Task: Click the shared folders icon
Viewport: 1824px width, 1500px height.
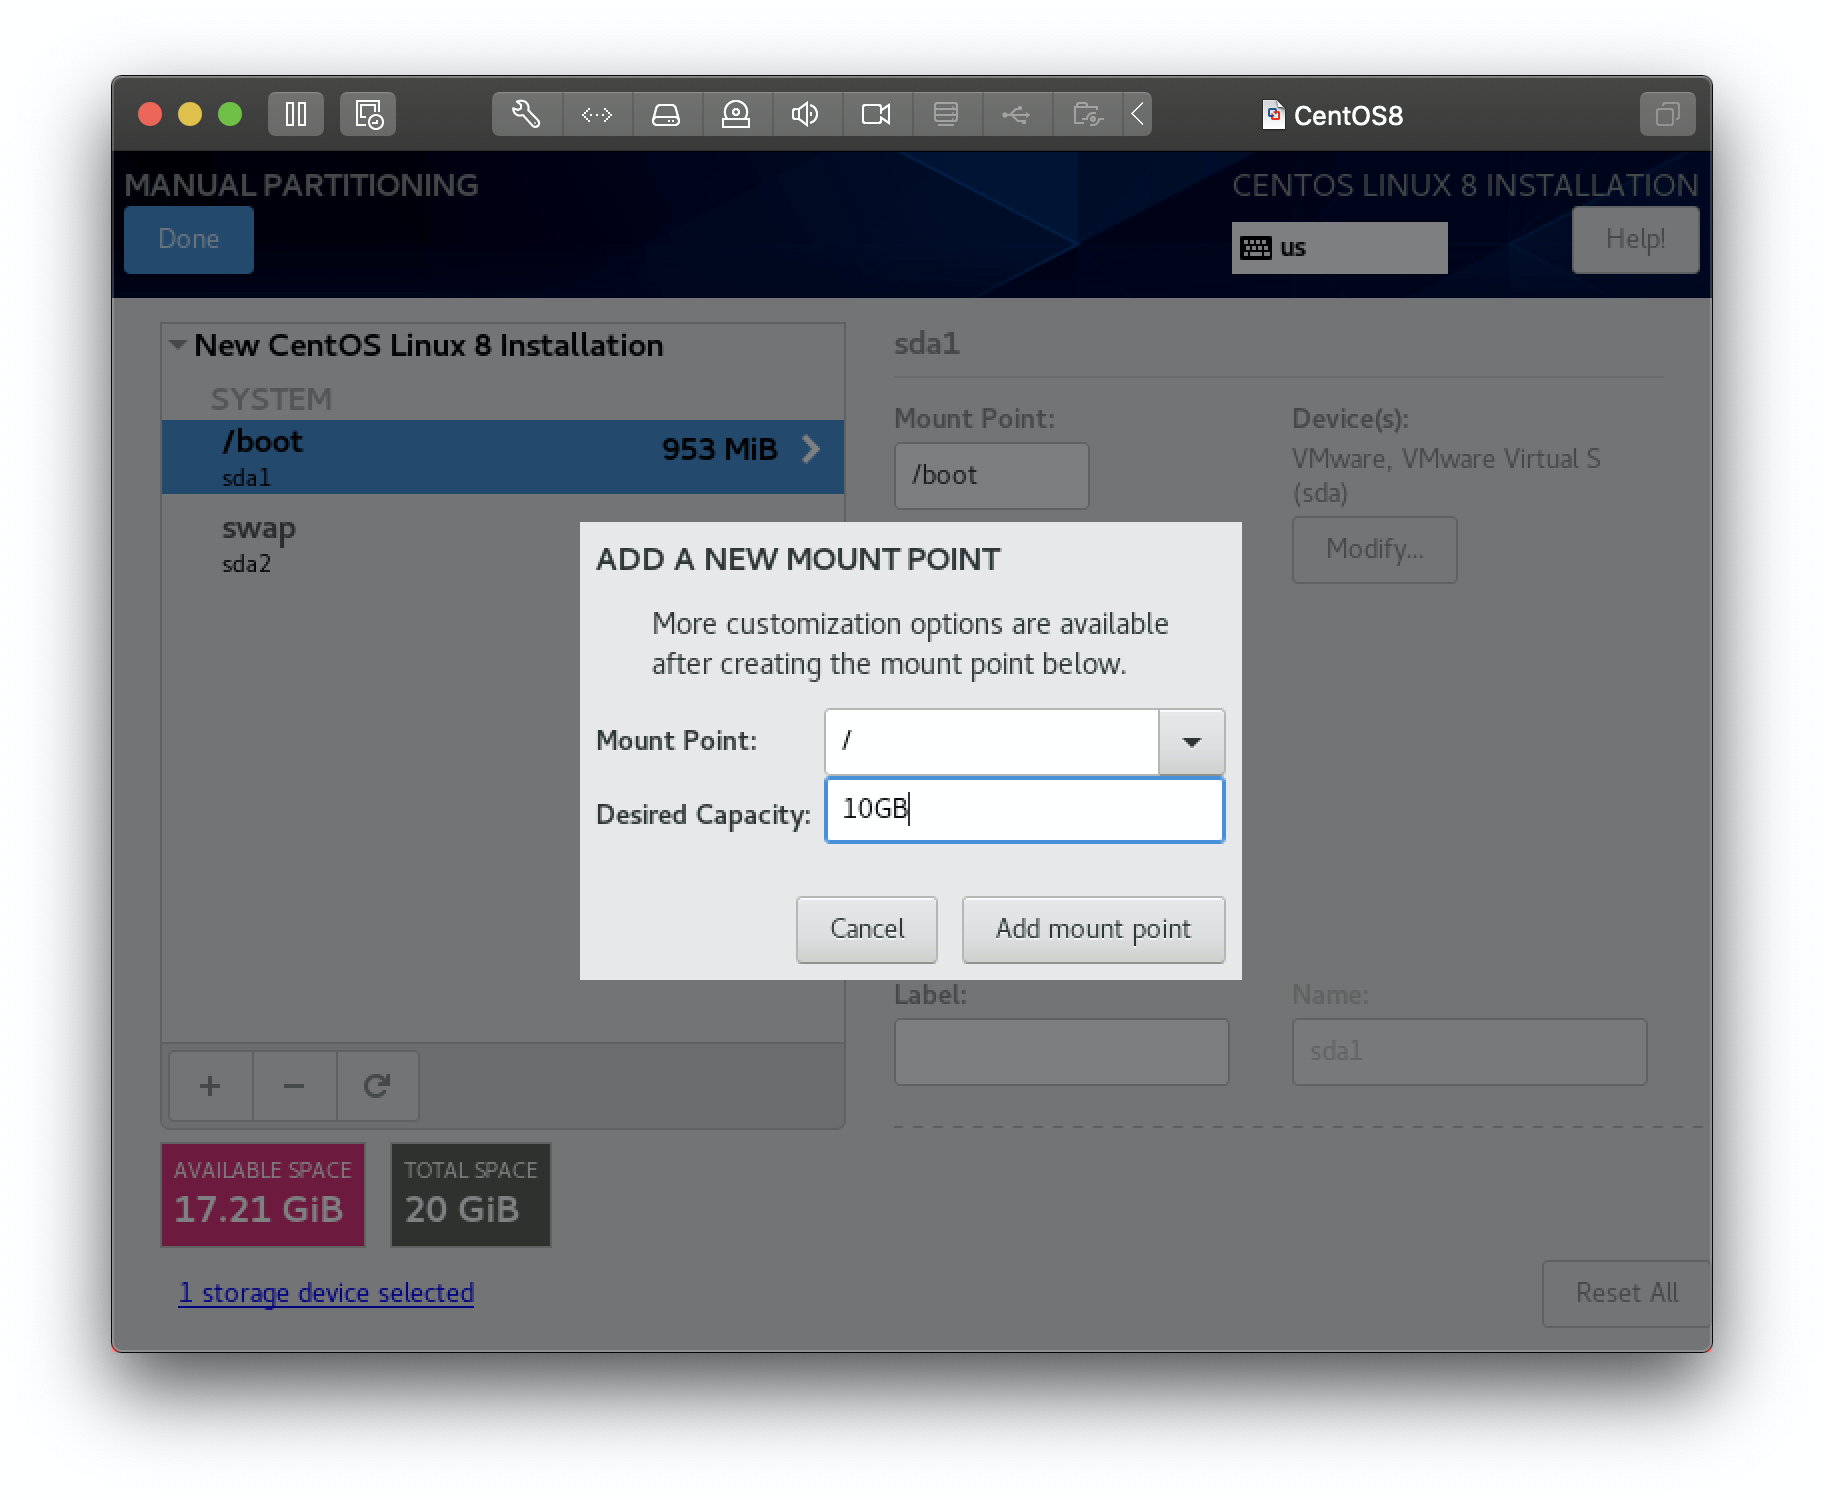Action: click(1087, 114)
